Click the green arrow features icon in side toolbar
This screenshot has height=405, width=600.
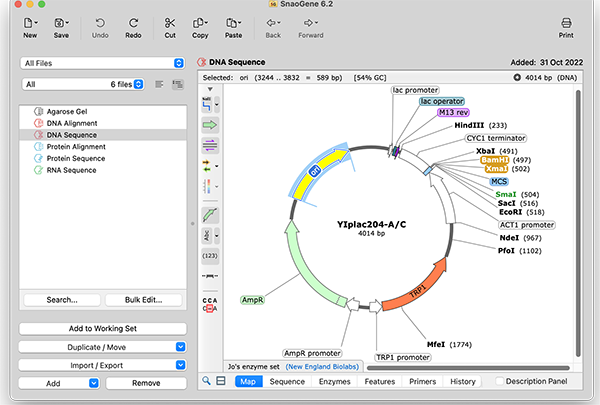(210, 125)
